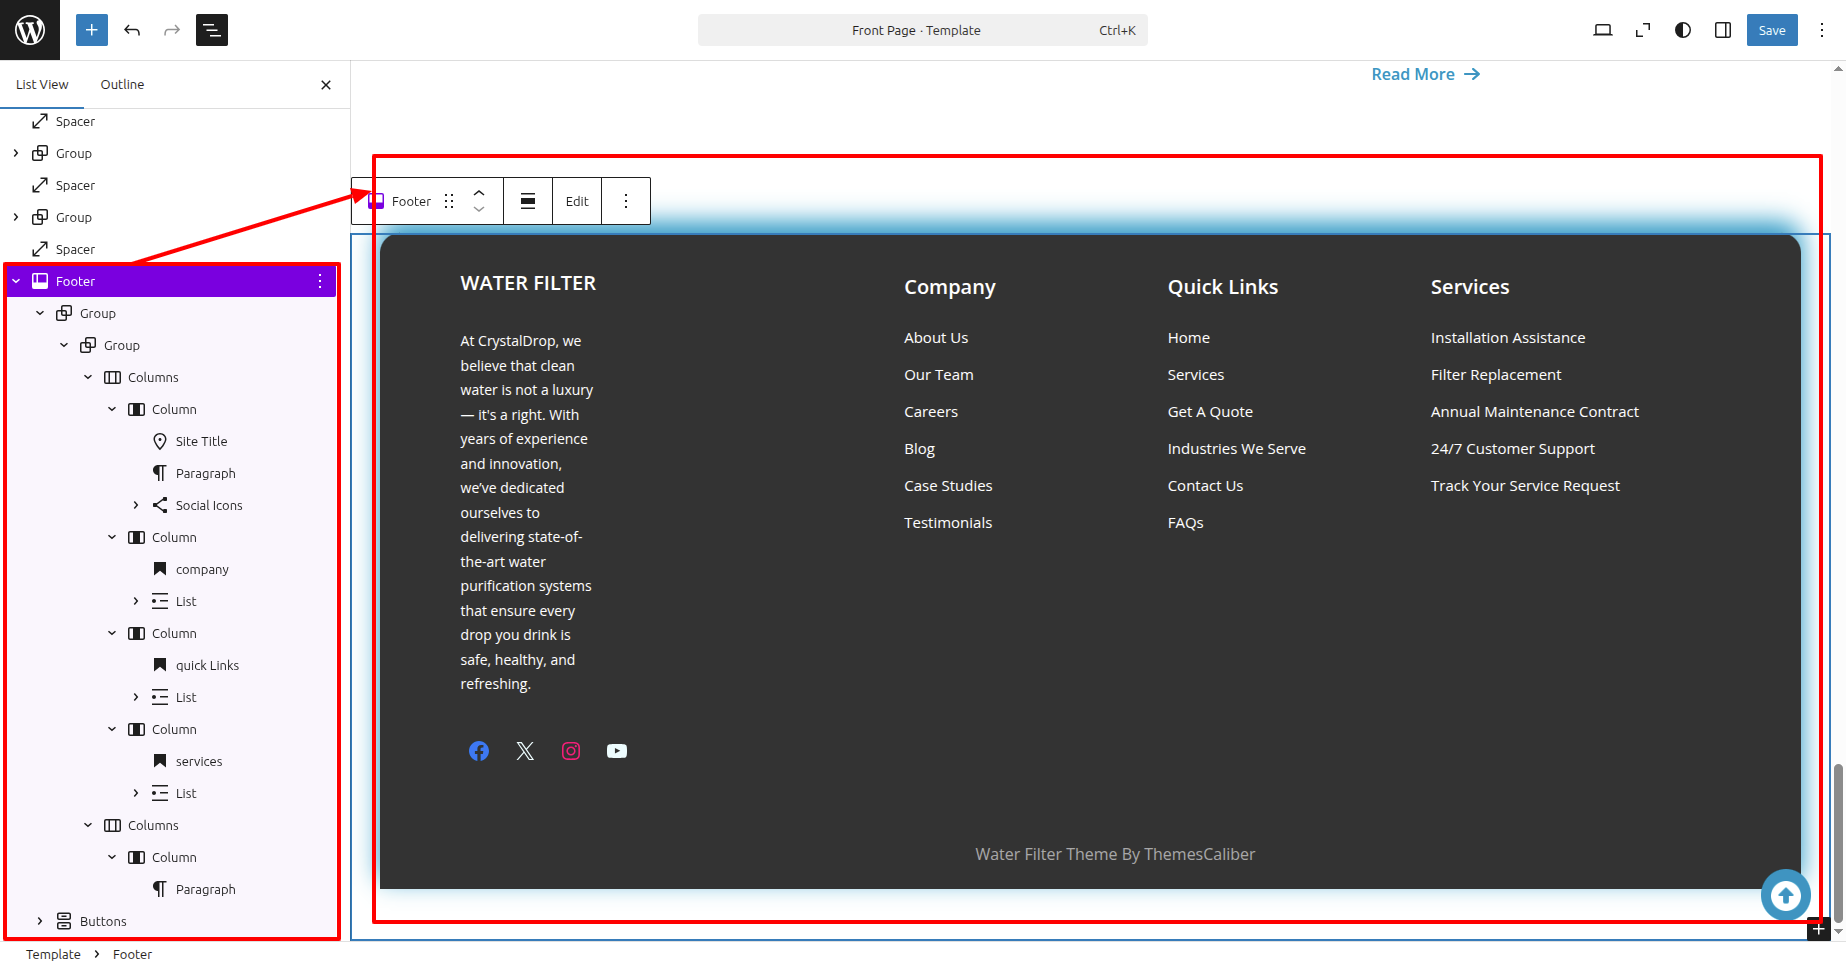The image size is (1846, 966).
Task: Select the second Columns block in list view
Action: [153, 825]
